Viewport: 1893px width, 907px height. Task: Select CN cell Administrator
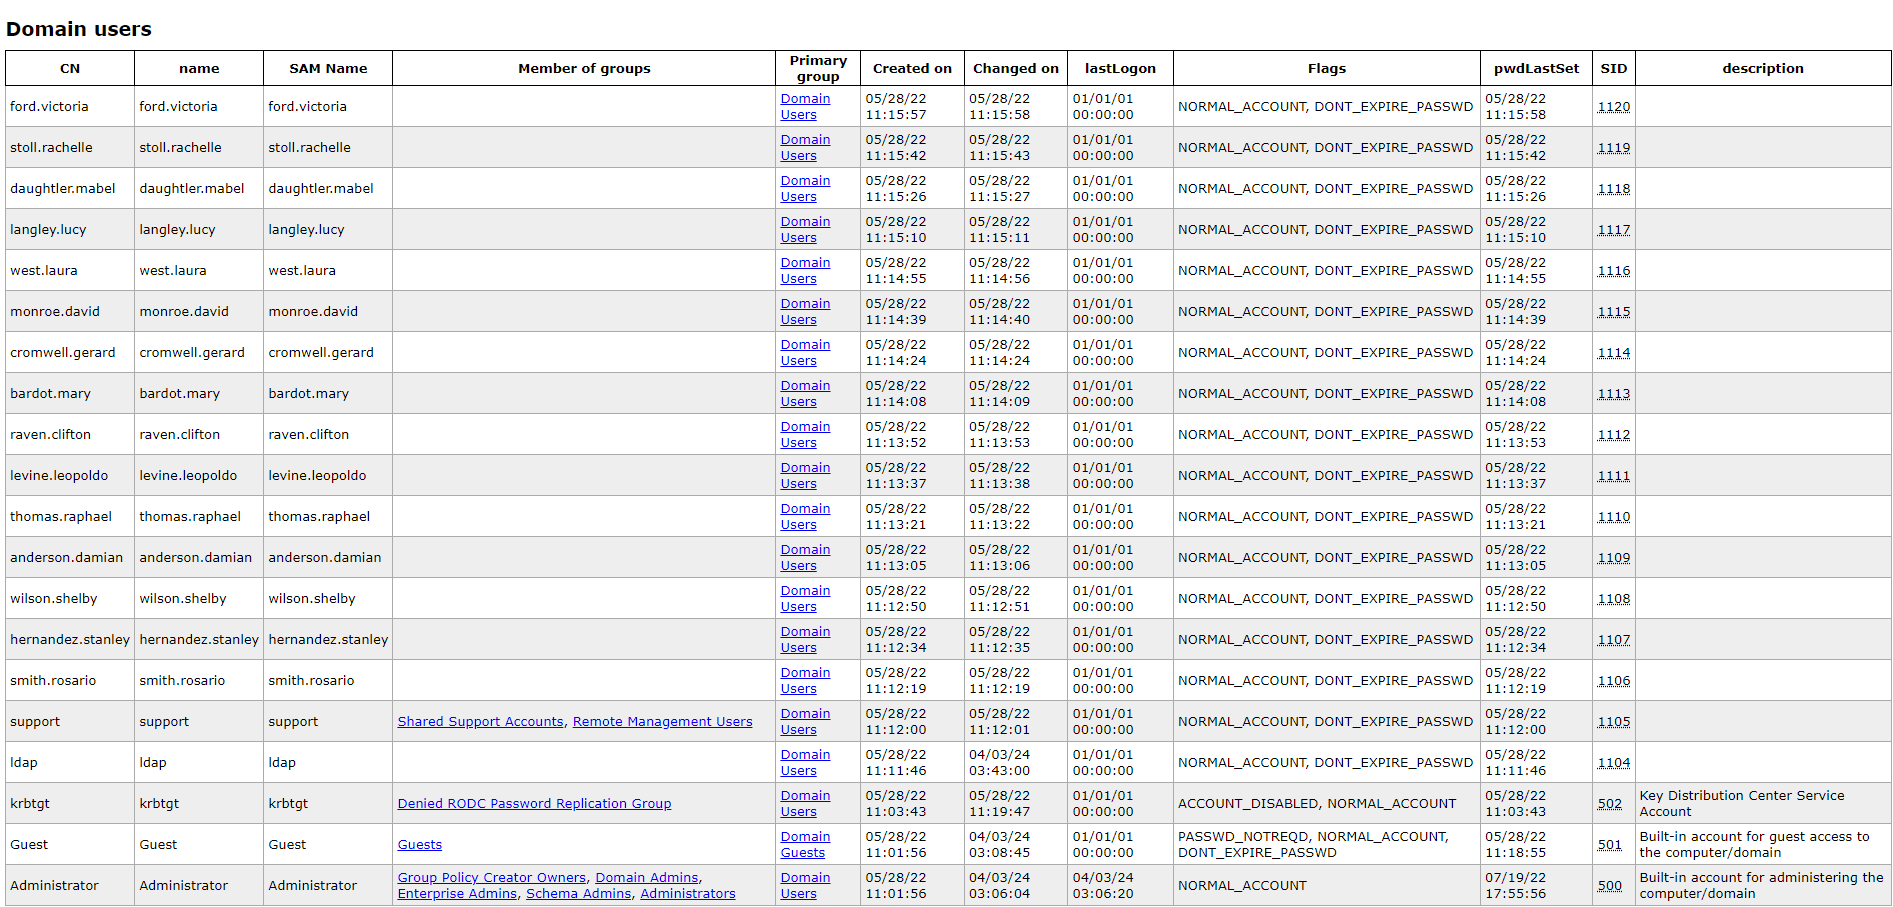pyautogui.click(x=70, y=886)
